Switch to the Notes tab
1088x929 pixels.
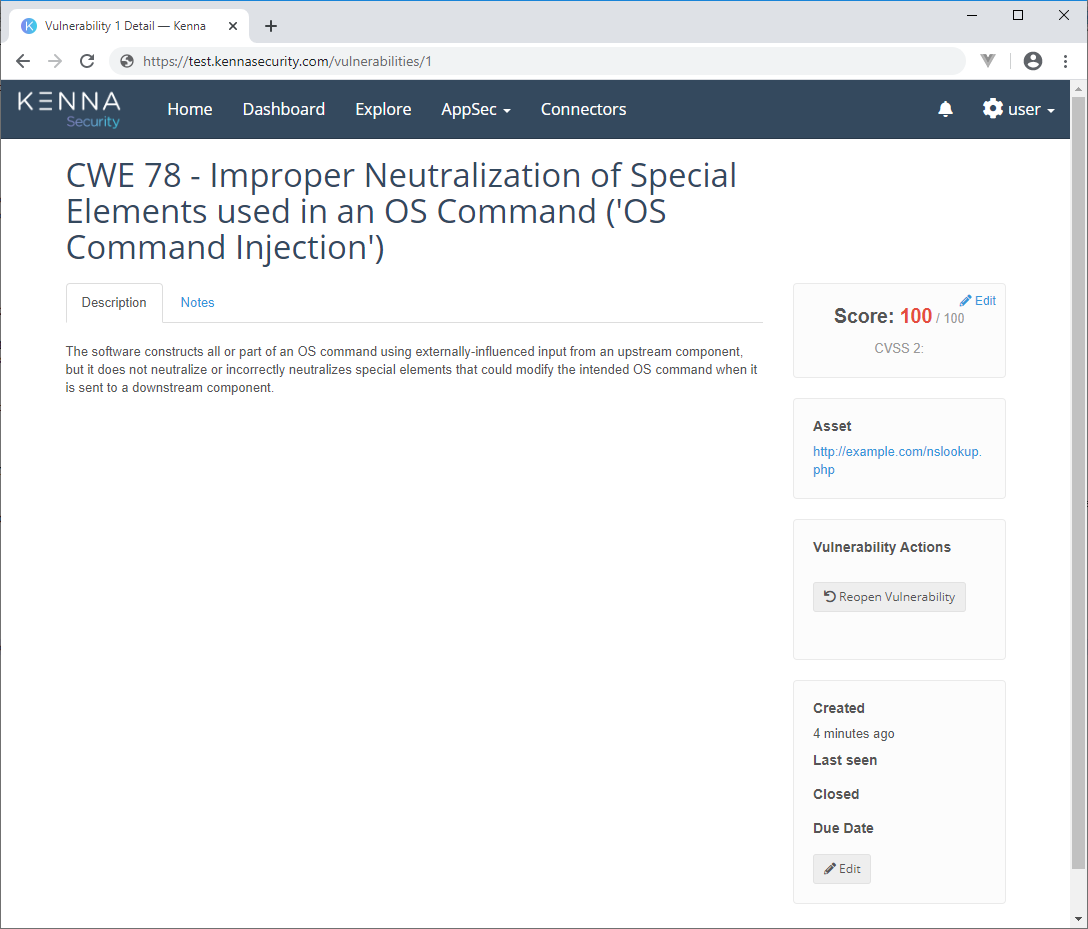click(x=197, y=302)
